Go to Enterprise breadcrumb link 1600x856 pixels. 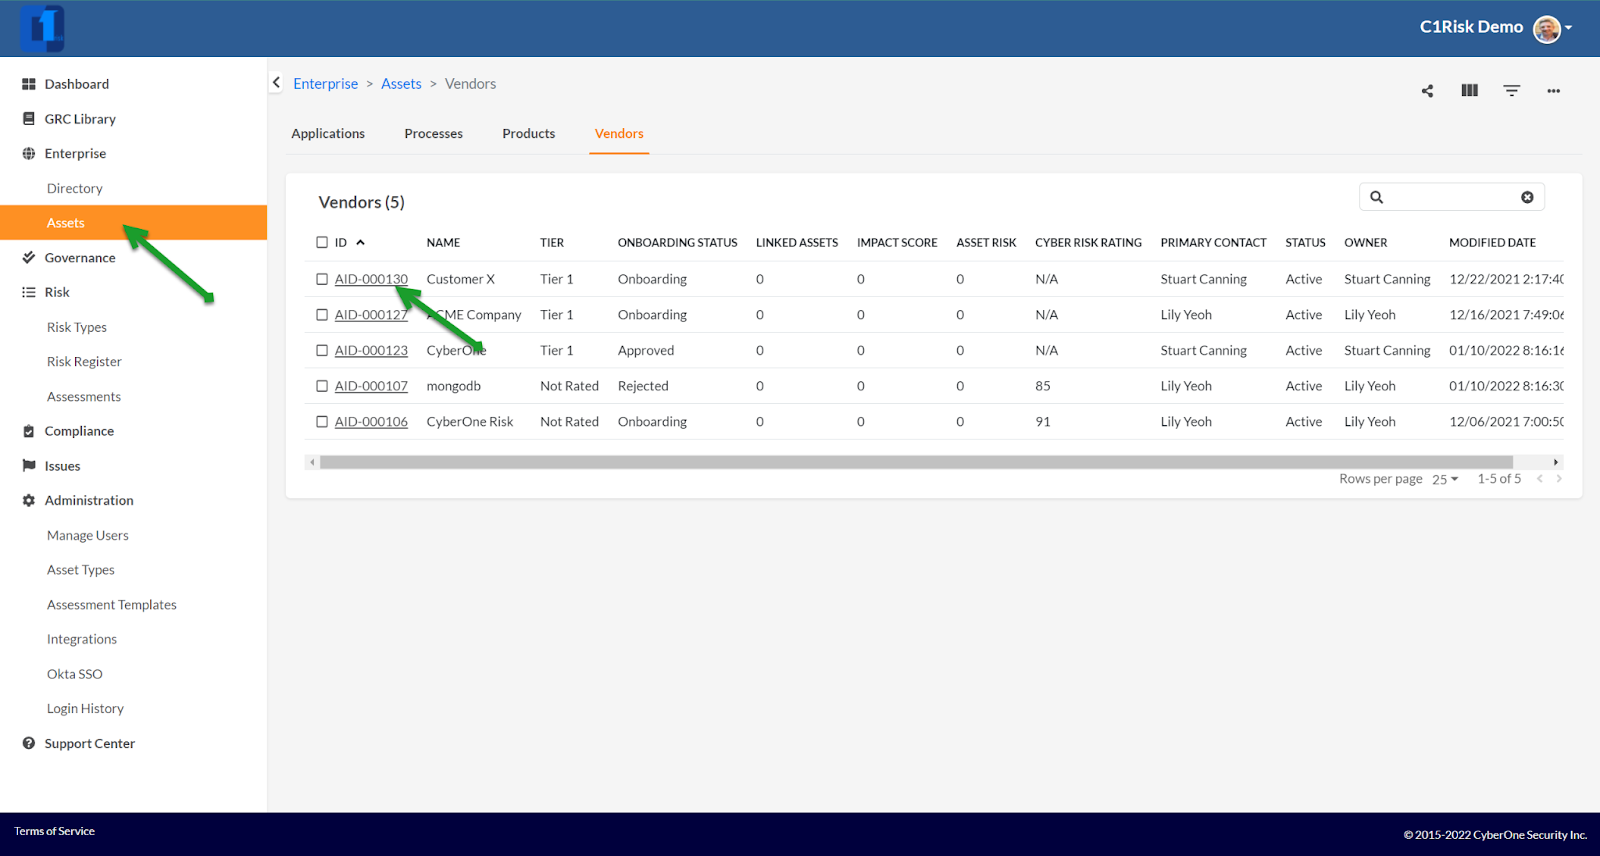(325, 84)
